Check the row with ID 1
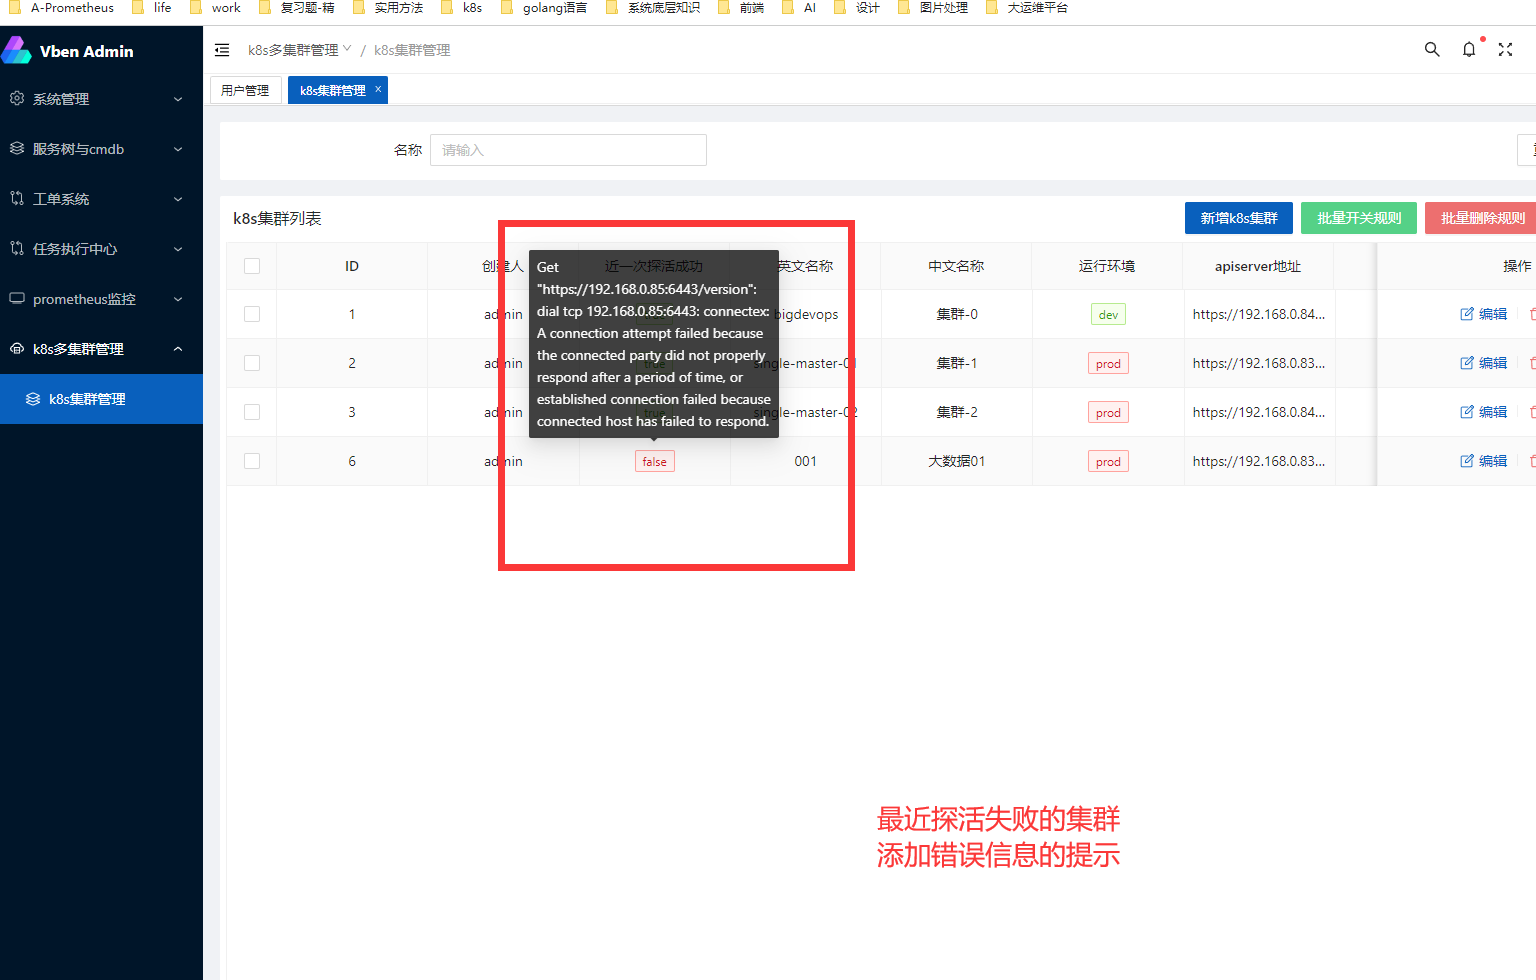1536x980 pixels. pos(252,314)
